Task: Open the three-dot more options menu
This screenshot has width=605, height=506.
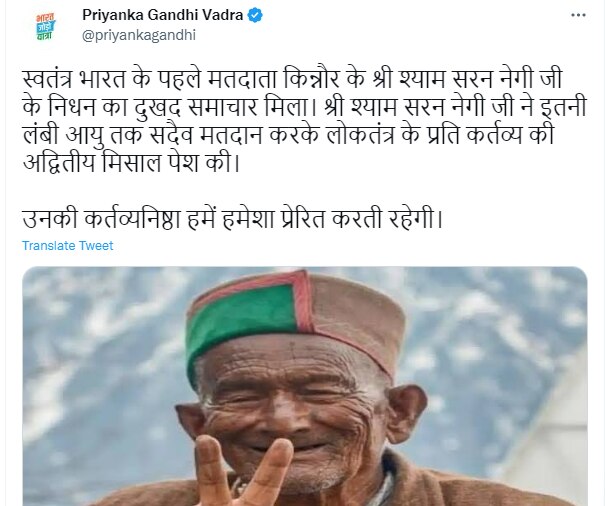Action: point(578,15)
